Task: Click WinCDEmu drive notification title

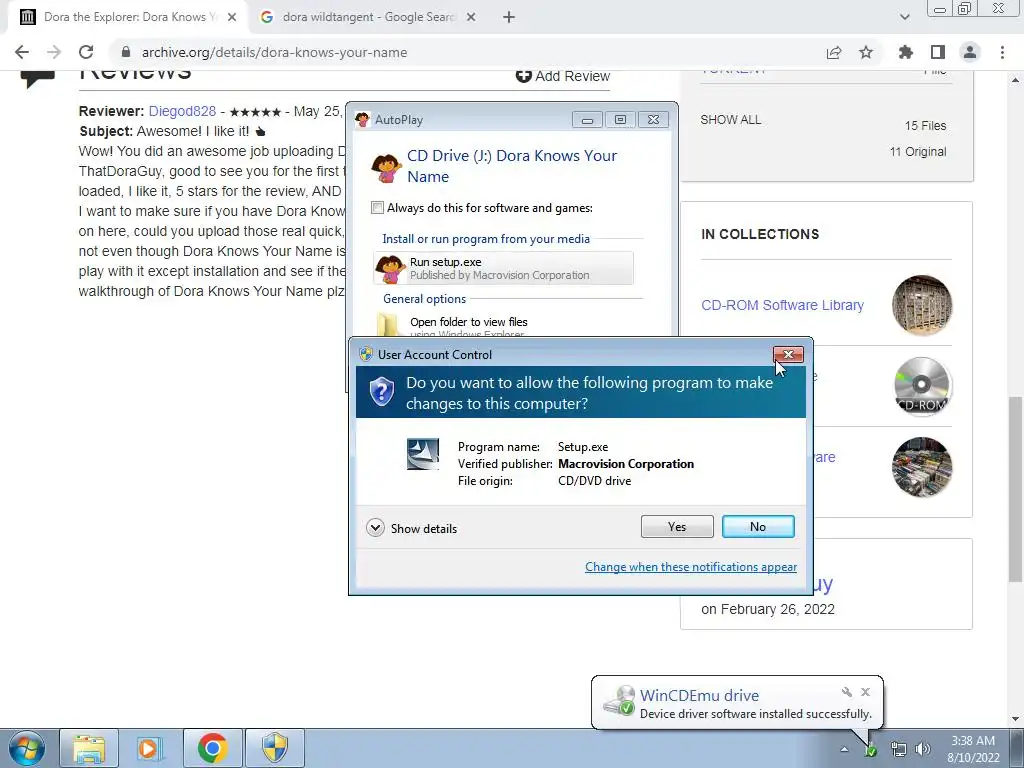Action: click(x=699, y=695)
